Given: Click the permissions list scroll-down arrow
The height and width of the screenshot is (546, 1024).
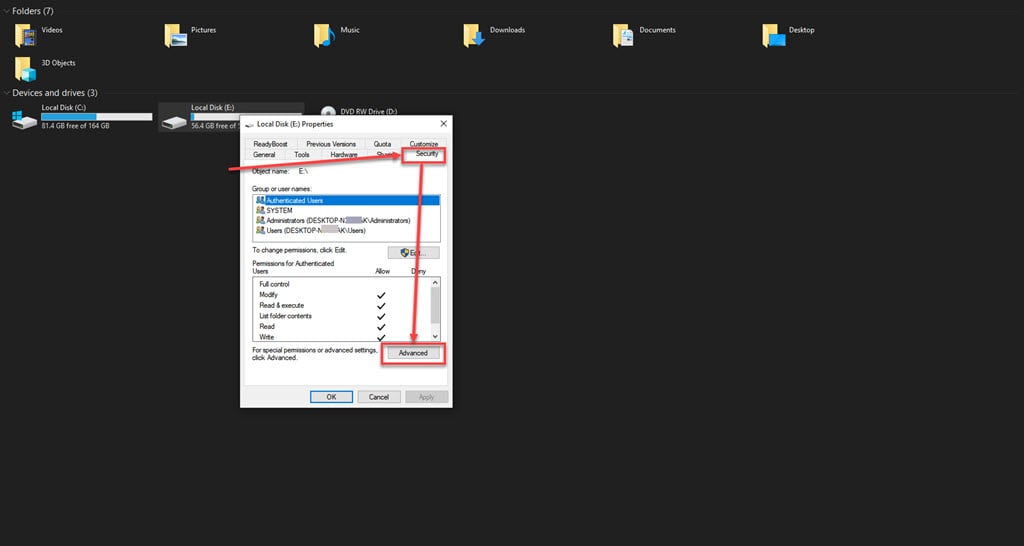Looking at the screenshot, I should [x=436, y=336].
